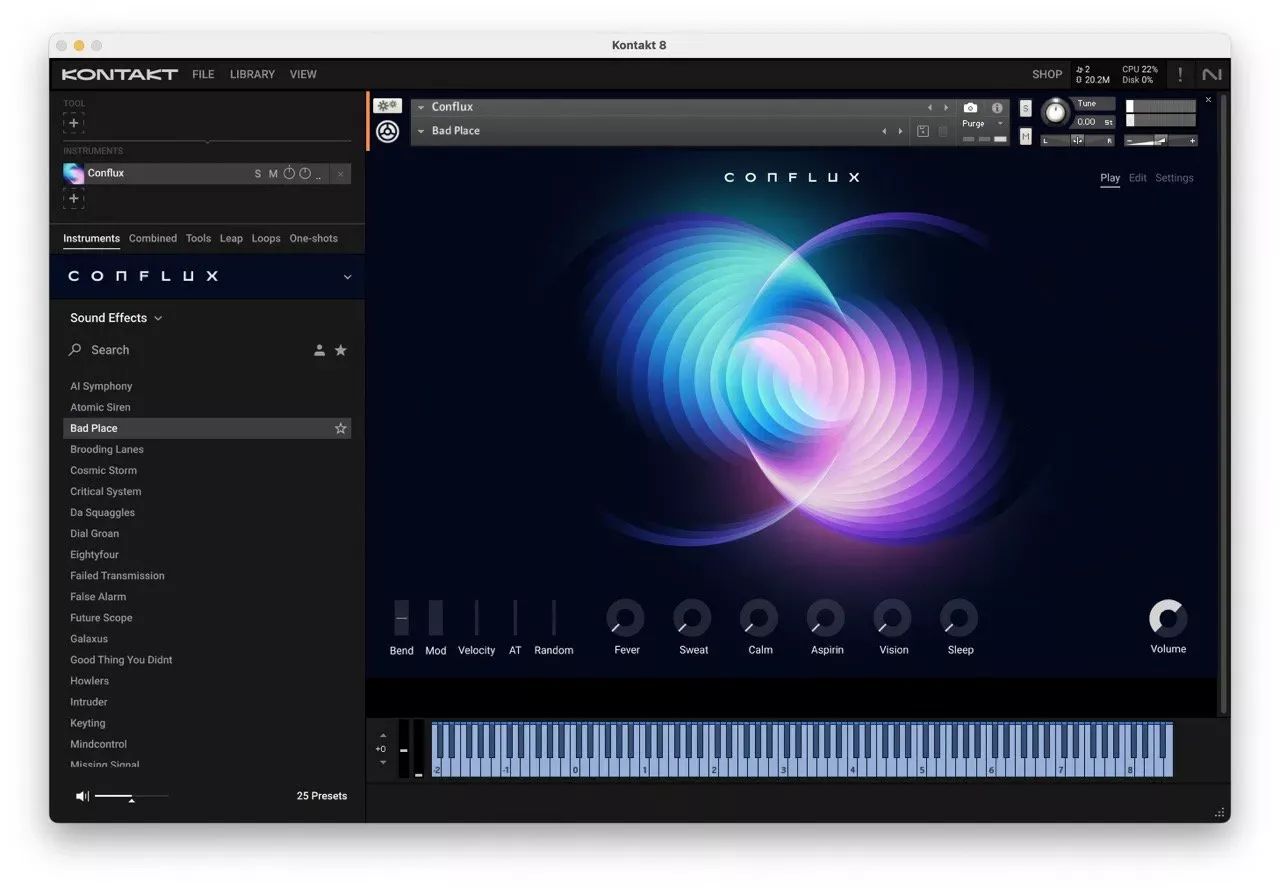Viewport: 1280px width, 888px height.
Task: Switch to the Combined browser tab
Action: click(x=153, y=238)
